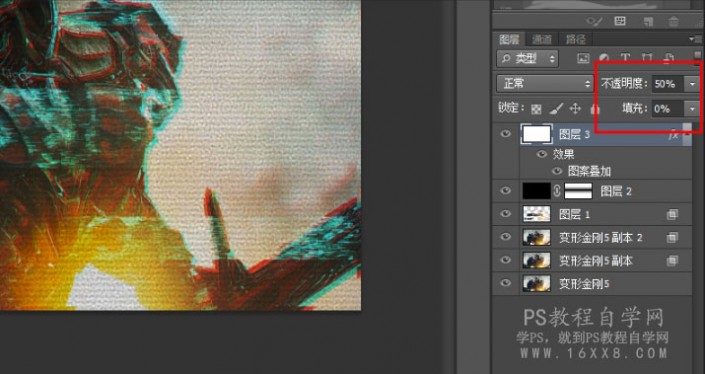This screenshot has width=705, height=374.
Task: Click the adjustment layer filter icon
Action: pos(604,58)
